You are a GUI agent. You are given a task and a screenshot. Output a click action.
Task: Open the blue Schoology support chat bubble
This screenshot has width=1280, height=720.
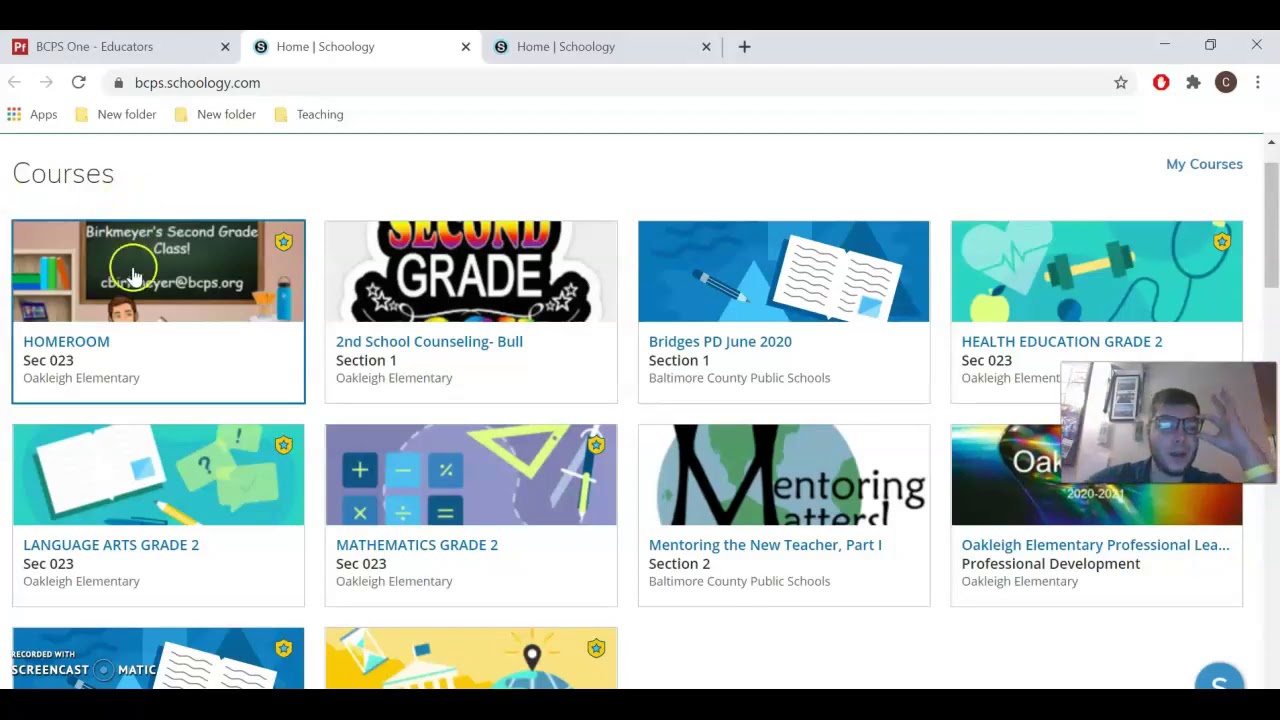[1219, 678]
